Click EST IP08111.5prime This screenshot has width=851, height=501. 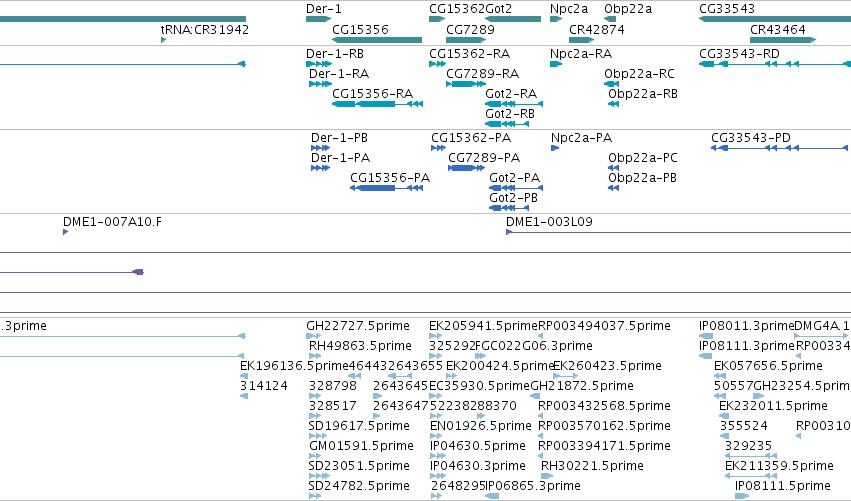[783, 486]
